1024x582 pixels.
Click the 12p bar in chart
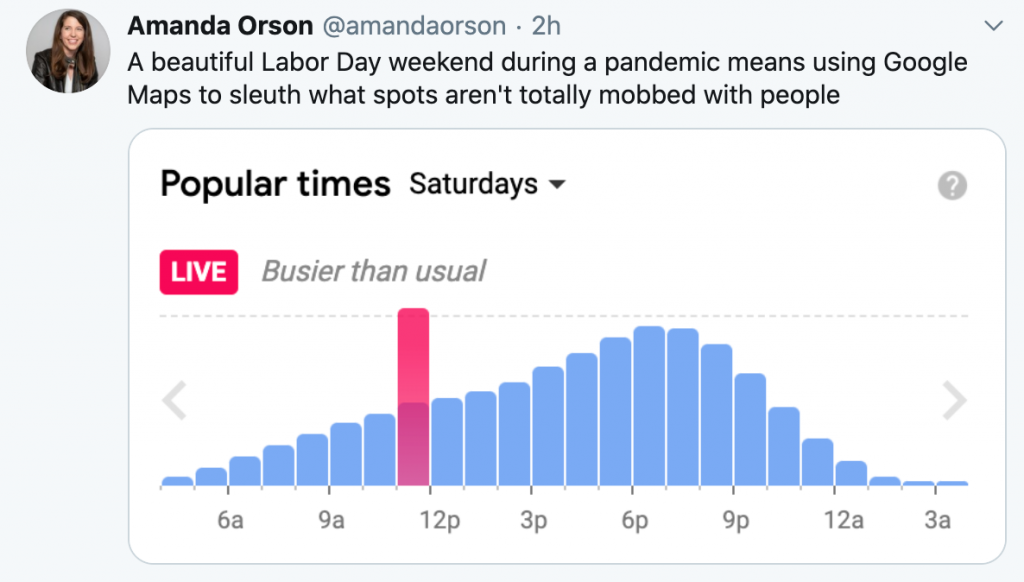pyautogui.click(x=447, y=441)
